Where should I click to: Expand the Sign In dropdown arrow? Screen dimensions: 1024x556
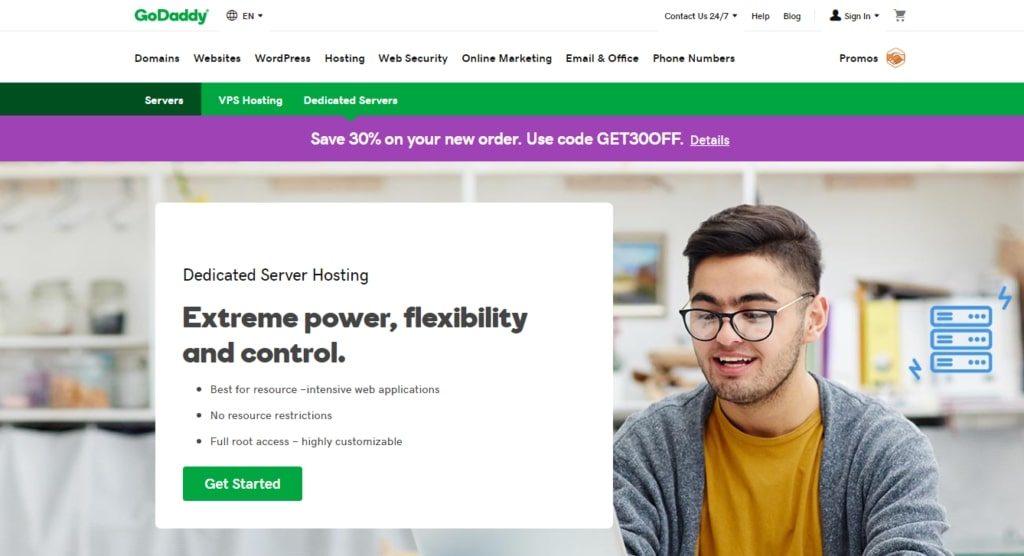tap(876, 16)
